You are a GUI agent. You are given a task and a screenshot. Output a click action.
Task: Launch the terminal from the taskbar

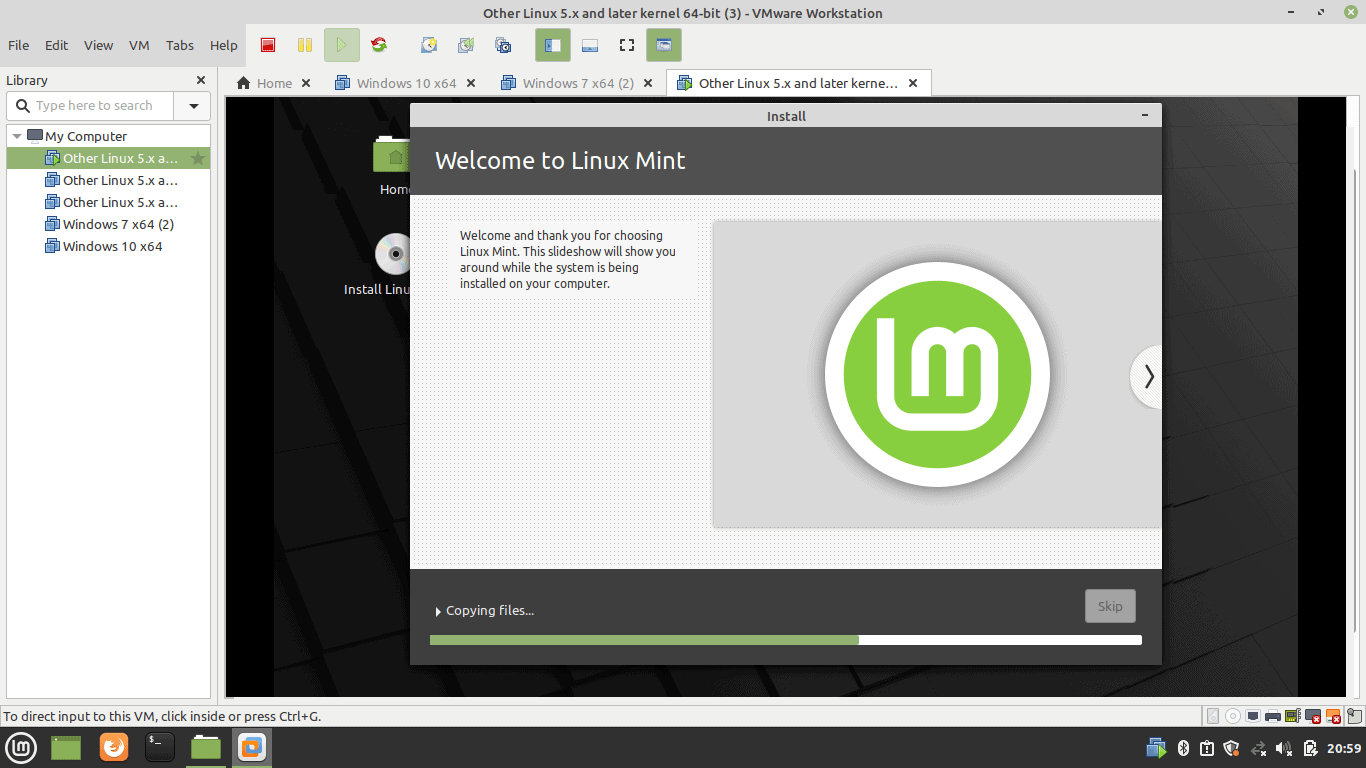[160, 747]
